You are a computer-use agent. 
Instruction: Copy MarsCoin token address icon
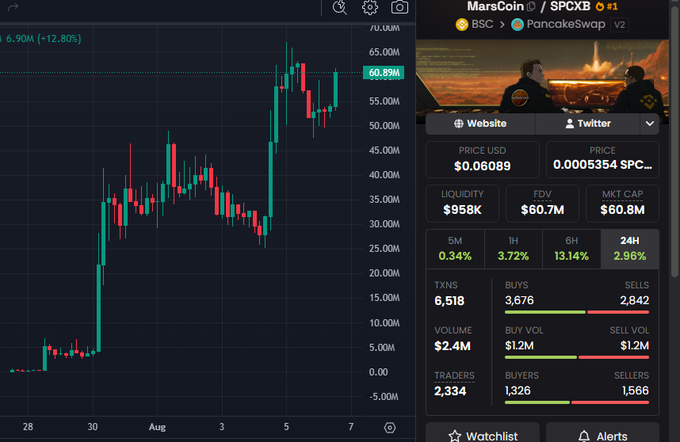coord(531,7)
